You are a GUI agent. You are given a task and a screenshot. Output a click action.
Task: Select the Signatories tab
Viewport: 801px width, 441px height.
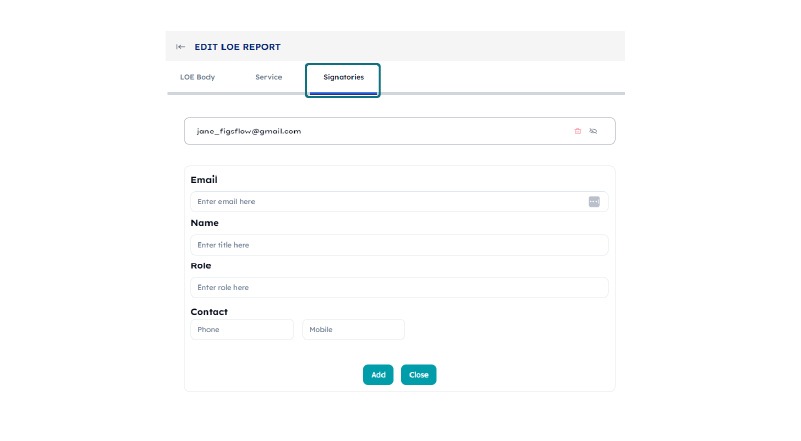pyautogui.click(x=343, y=77)
